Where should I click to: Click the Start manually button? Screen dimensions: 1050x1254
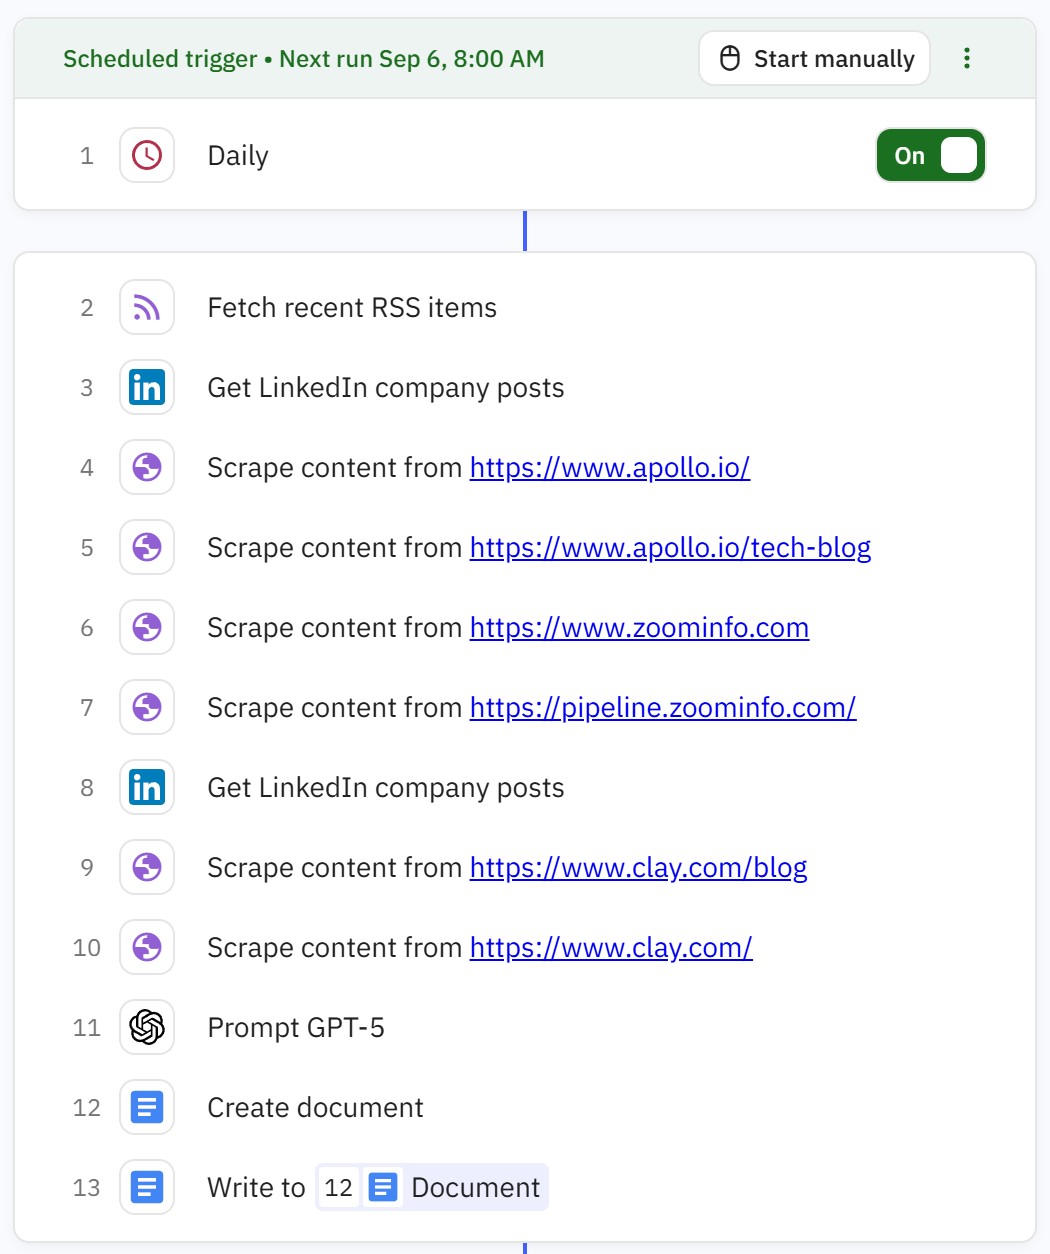[x=815, y=58]
